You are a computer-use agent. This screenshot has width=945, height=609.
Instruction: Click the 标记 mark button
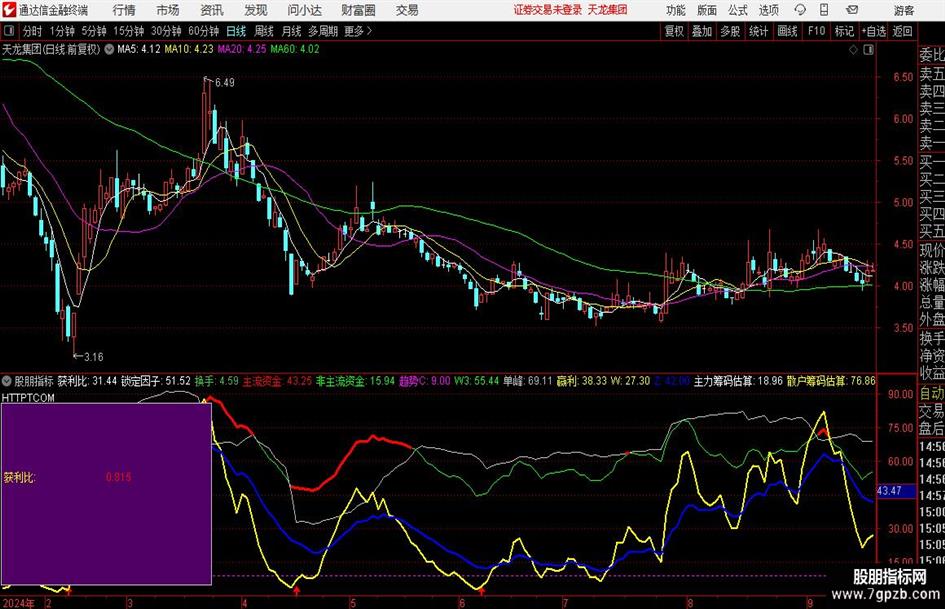click(x=844, y=31)
